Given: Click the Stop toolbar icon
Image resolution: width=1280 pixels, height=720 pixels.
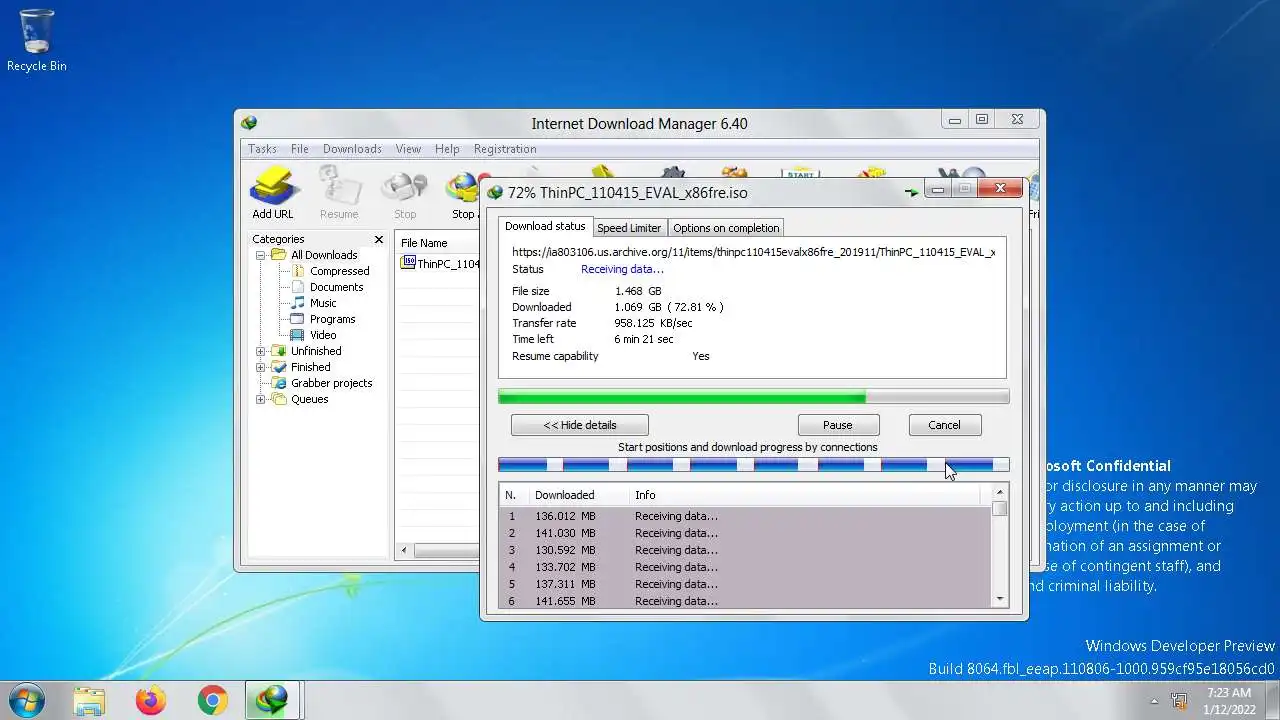Looking at the screenshot, I should point(405,193).
